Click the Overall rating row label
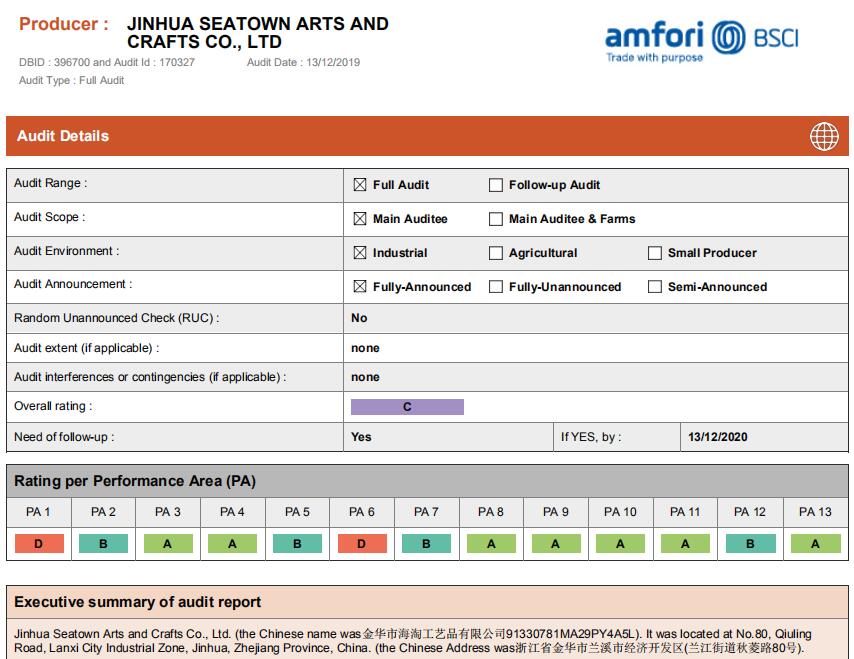The width and height of the screenshot is (854, 659). pyautogui.click(x=53, y=406)
